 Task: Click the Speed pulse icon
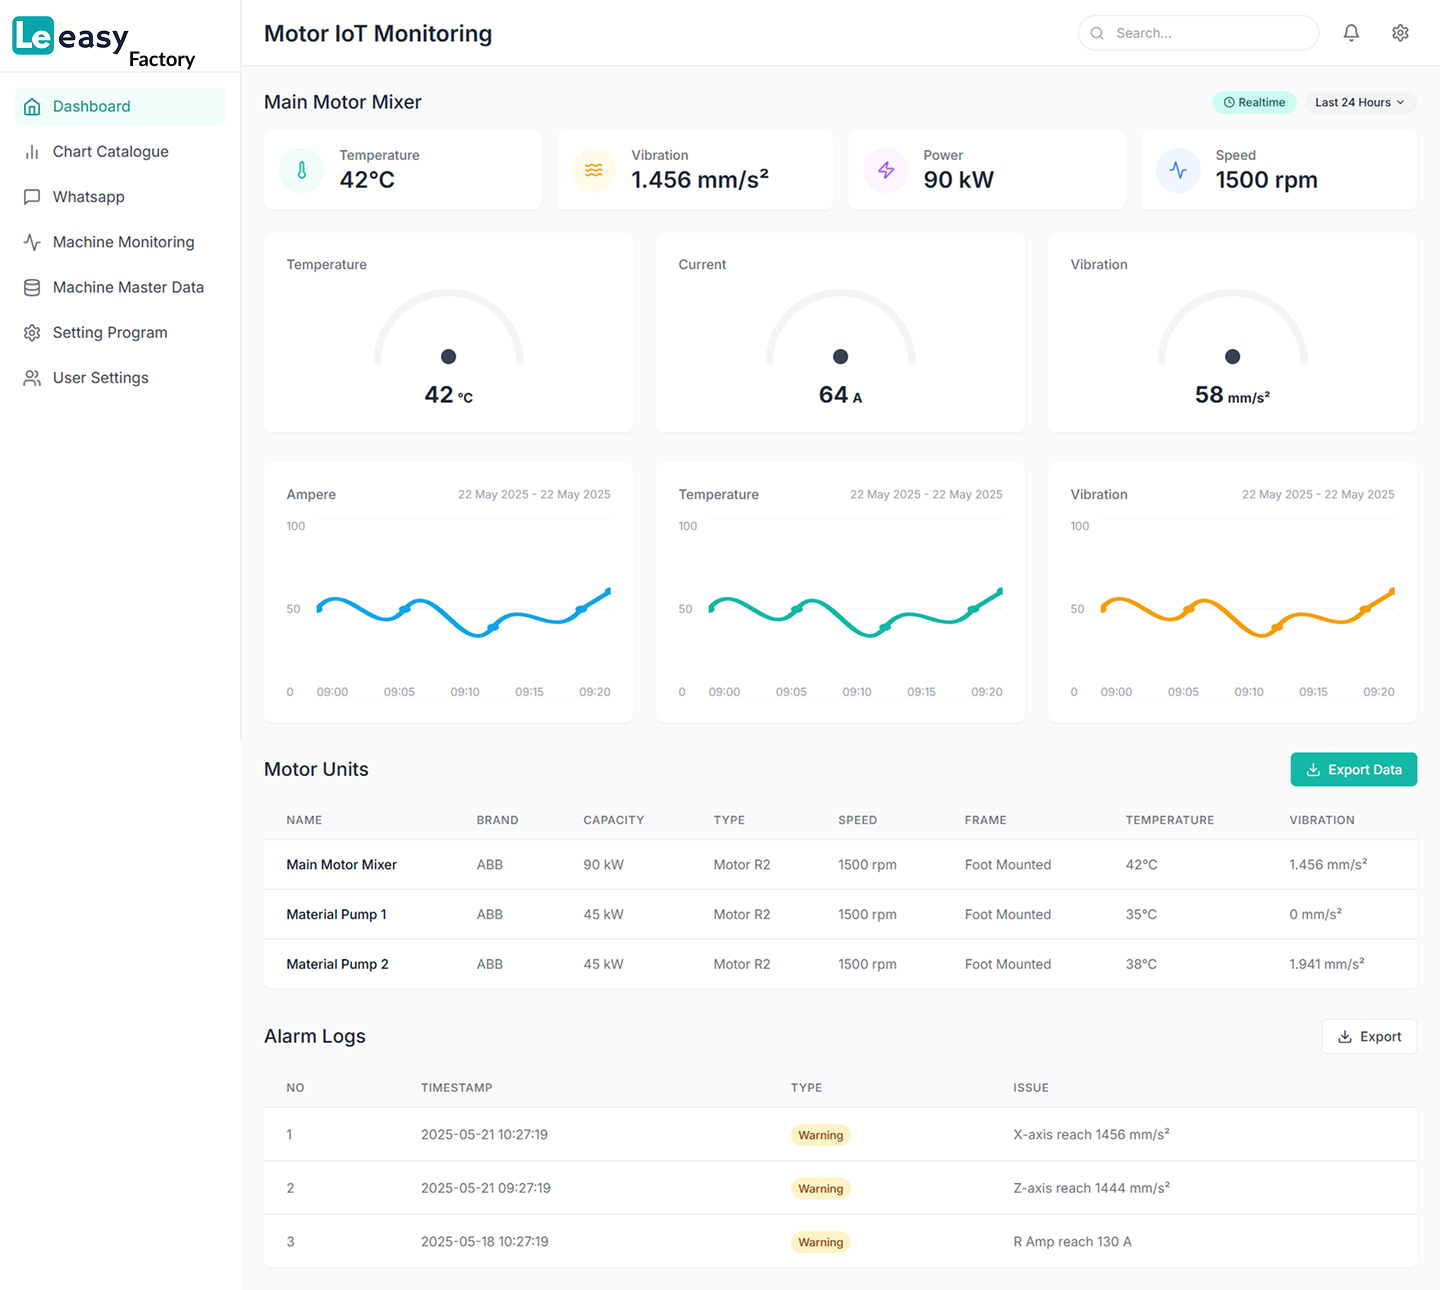click(x=1178, y=170)
